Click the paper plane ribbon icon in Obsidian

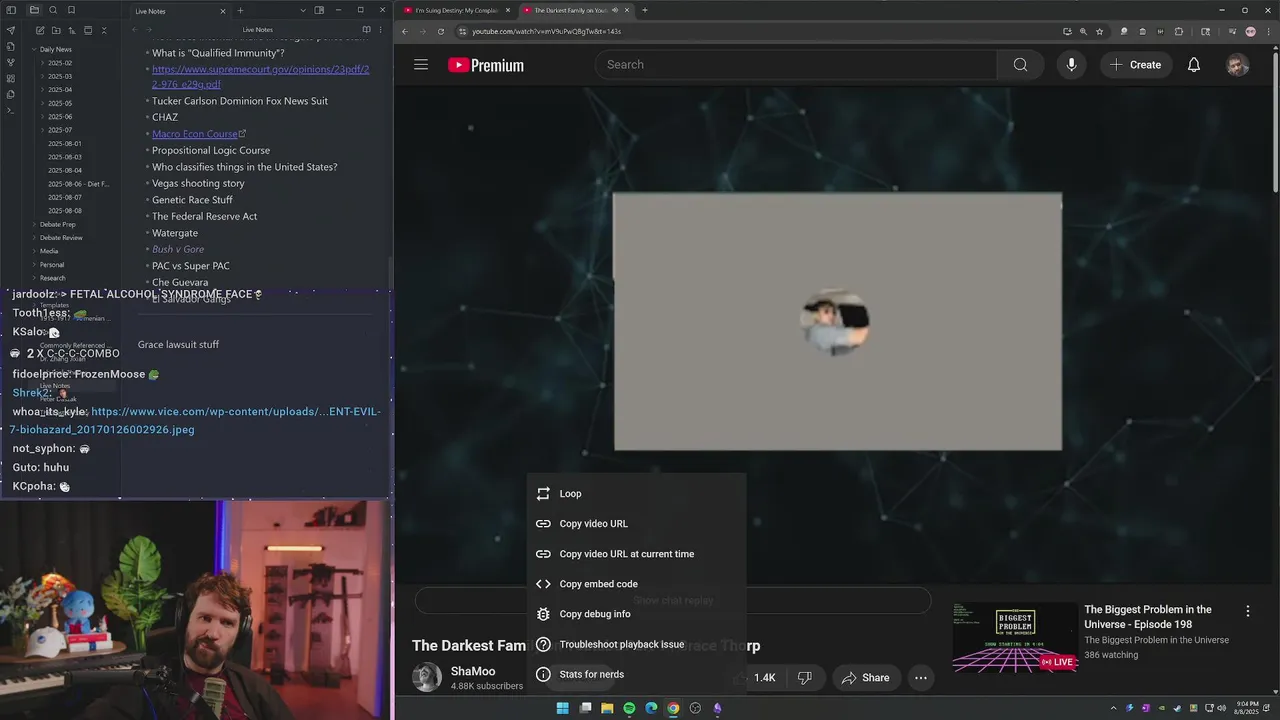point(11,30)
